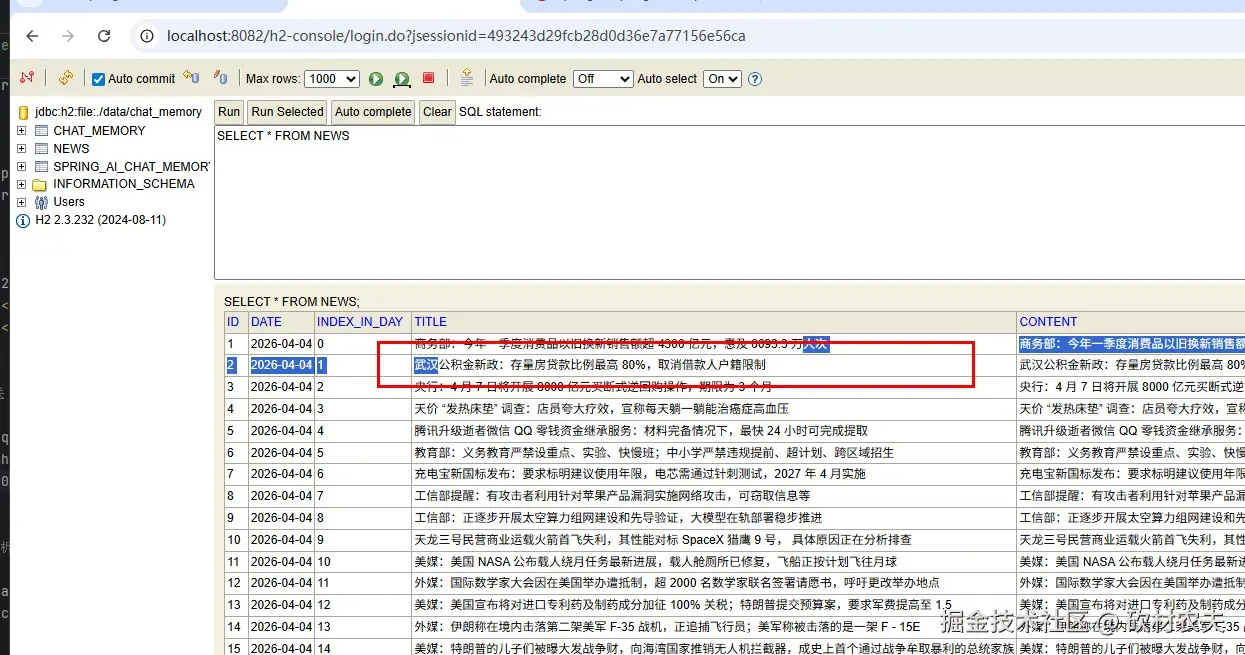Click the localhost:8082 address bar URL
The image size is (1245, 655).
click(x=456, y=36)
